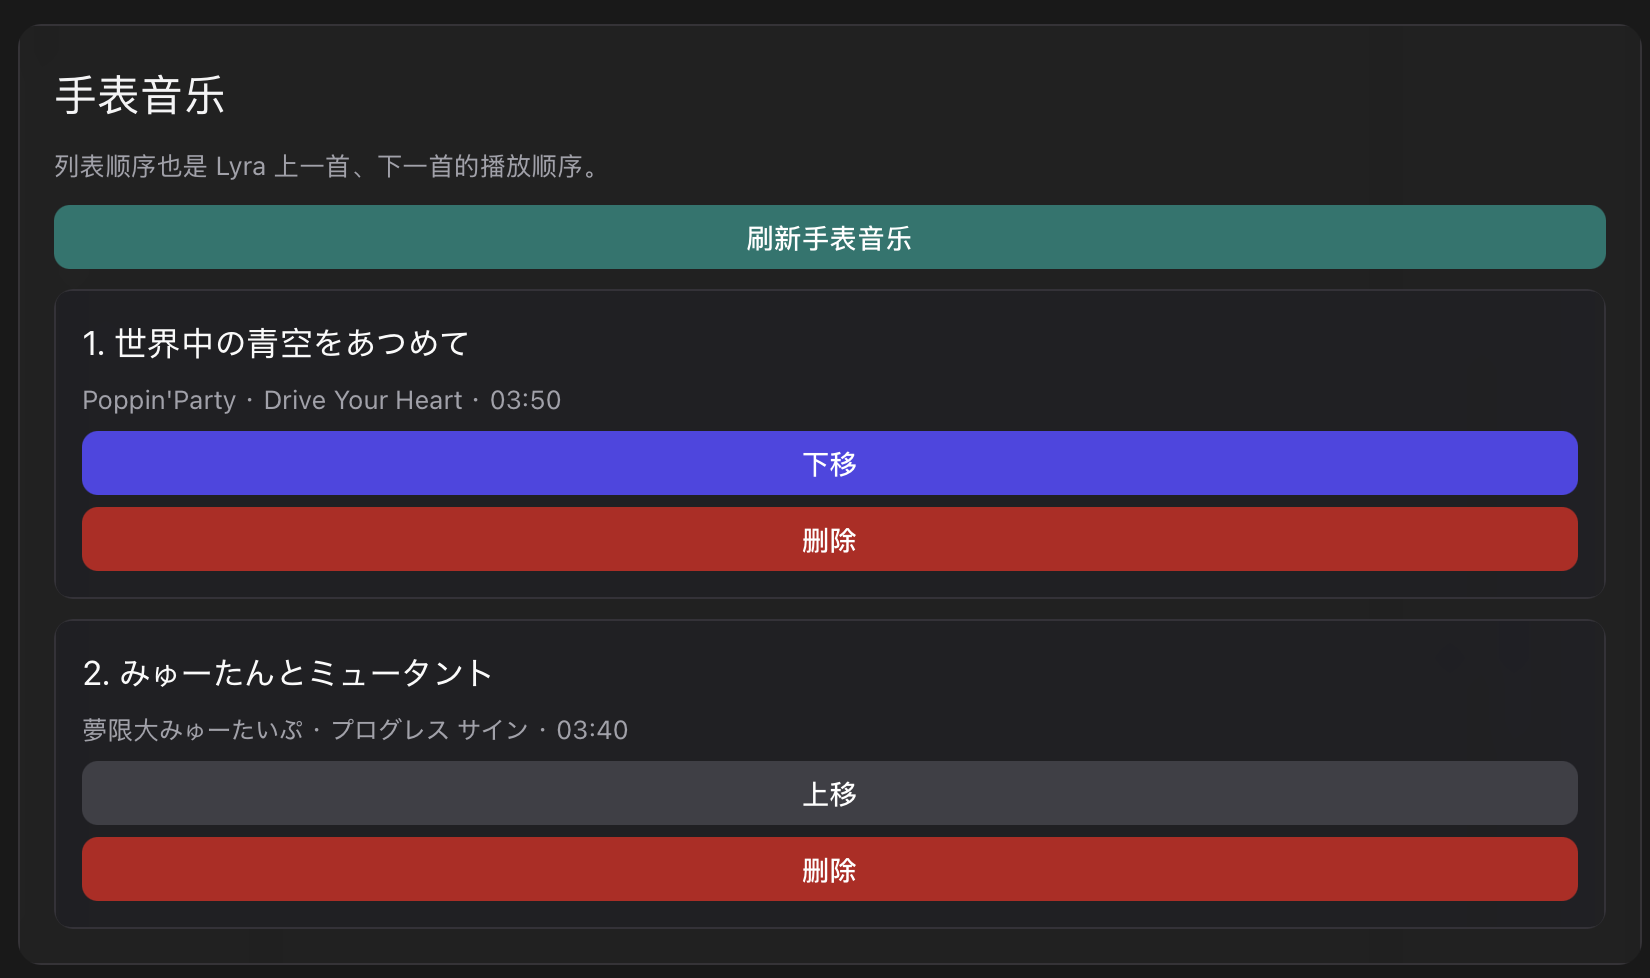
Task: Click the 手表音乐 page heading
Action: point(140,96)
